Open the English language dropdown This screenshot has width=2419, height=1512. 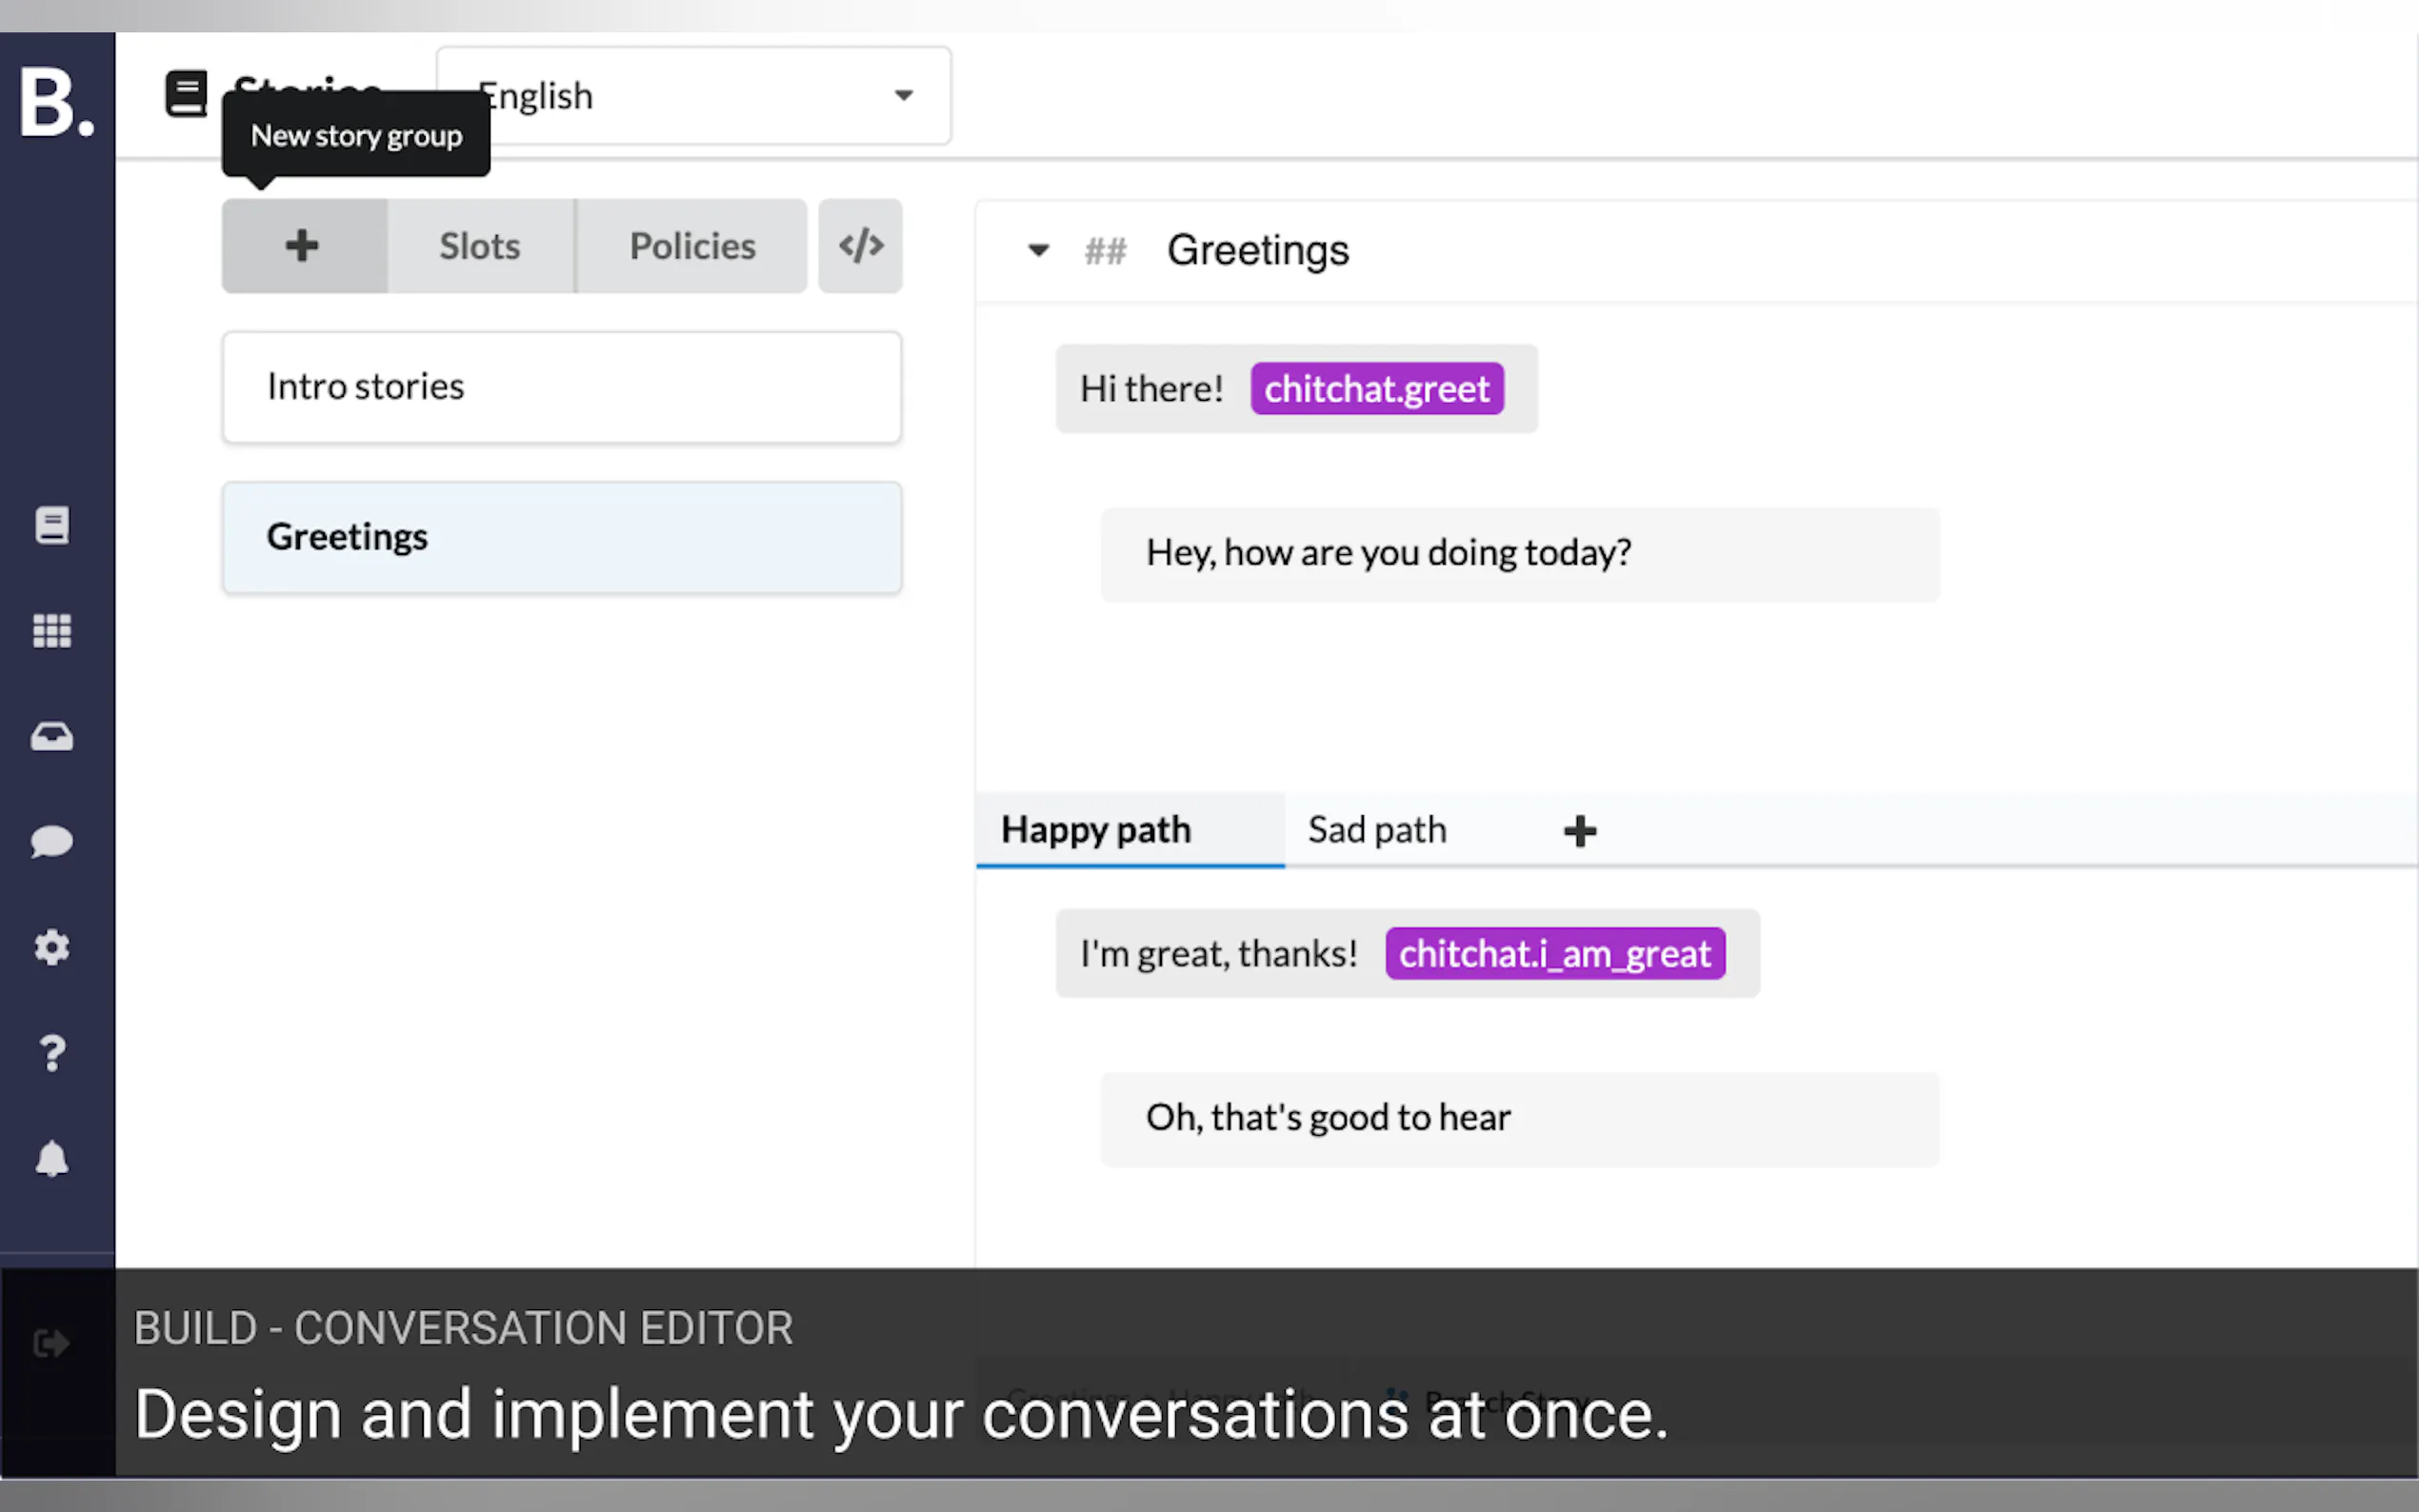[x=693, y=96]
